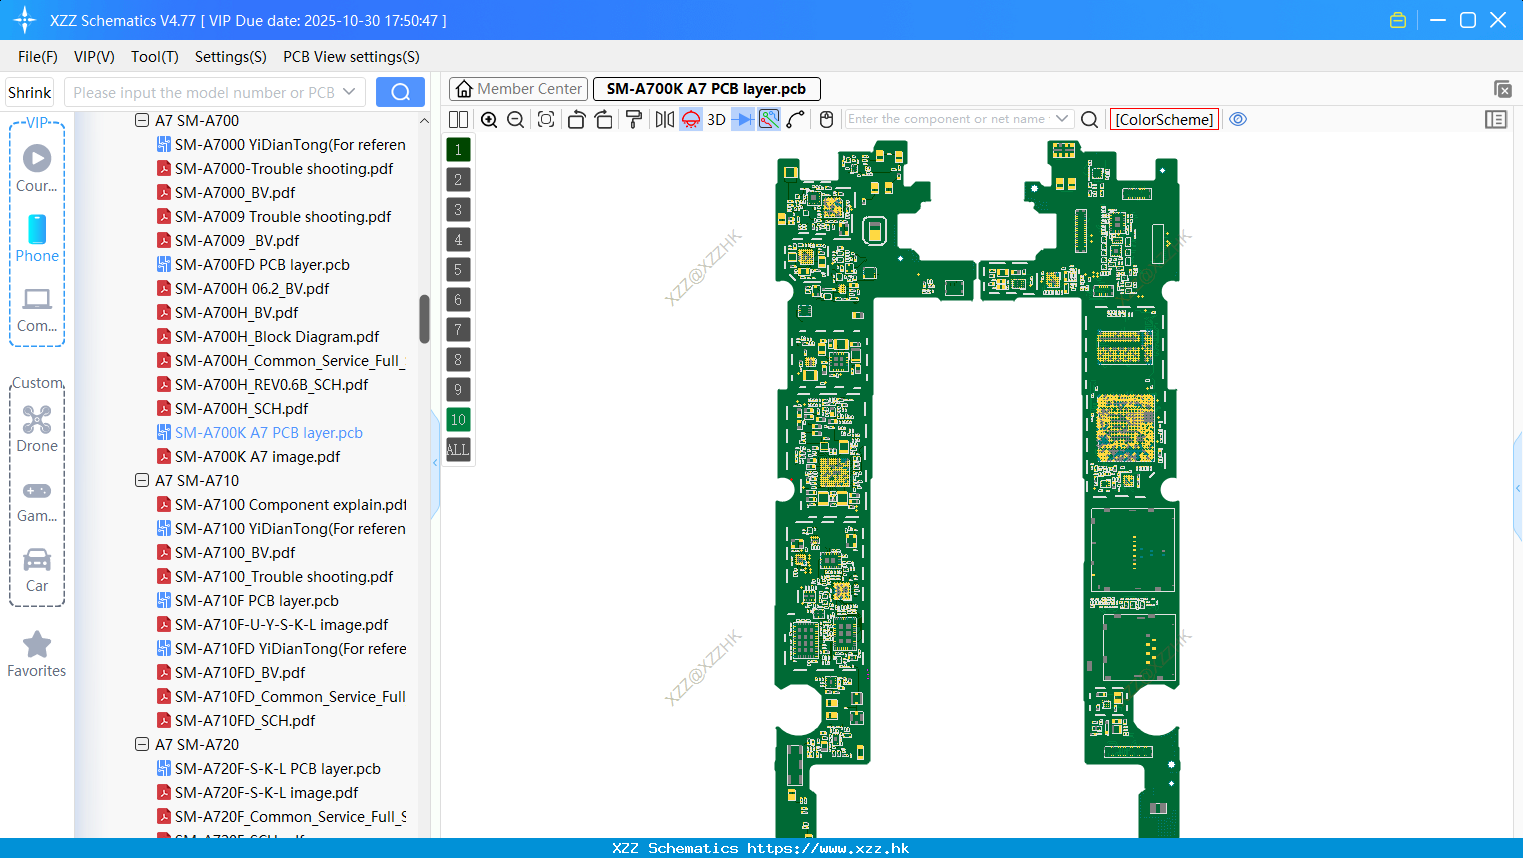This screenshot has height=858, width=1523.
Task: Zoom out of the PCB view
Action: point(516,120)
